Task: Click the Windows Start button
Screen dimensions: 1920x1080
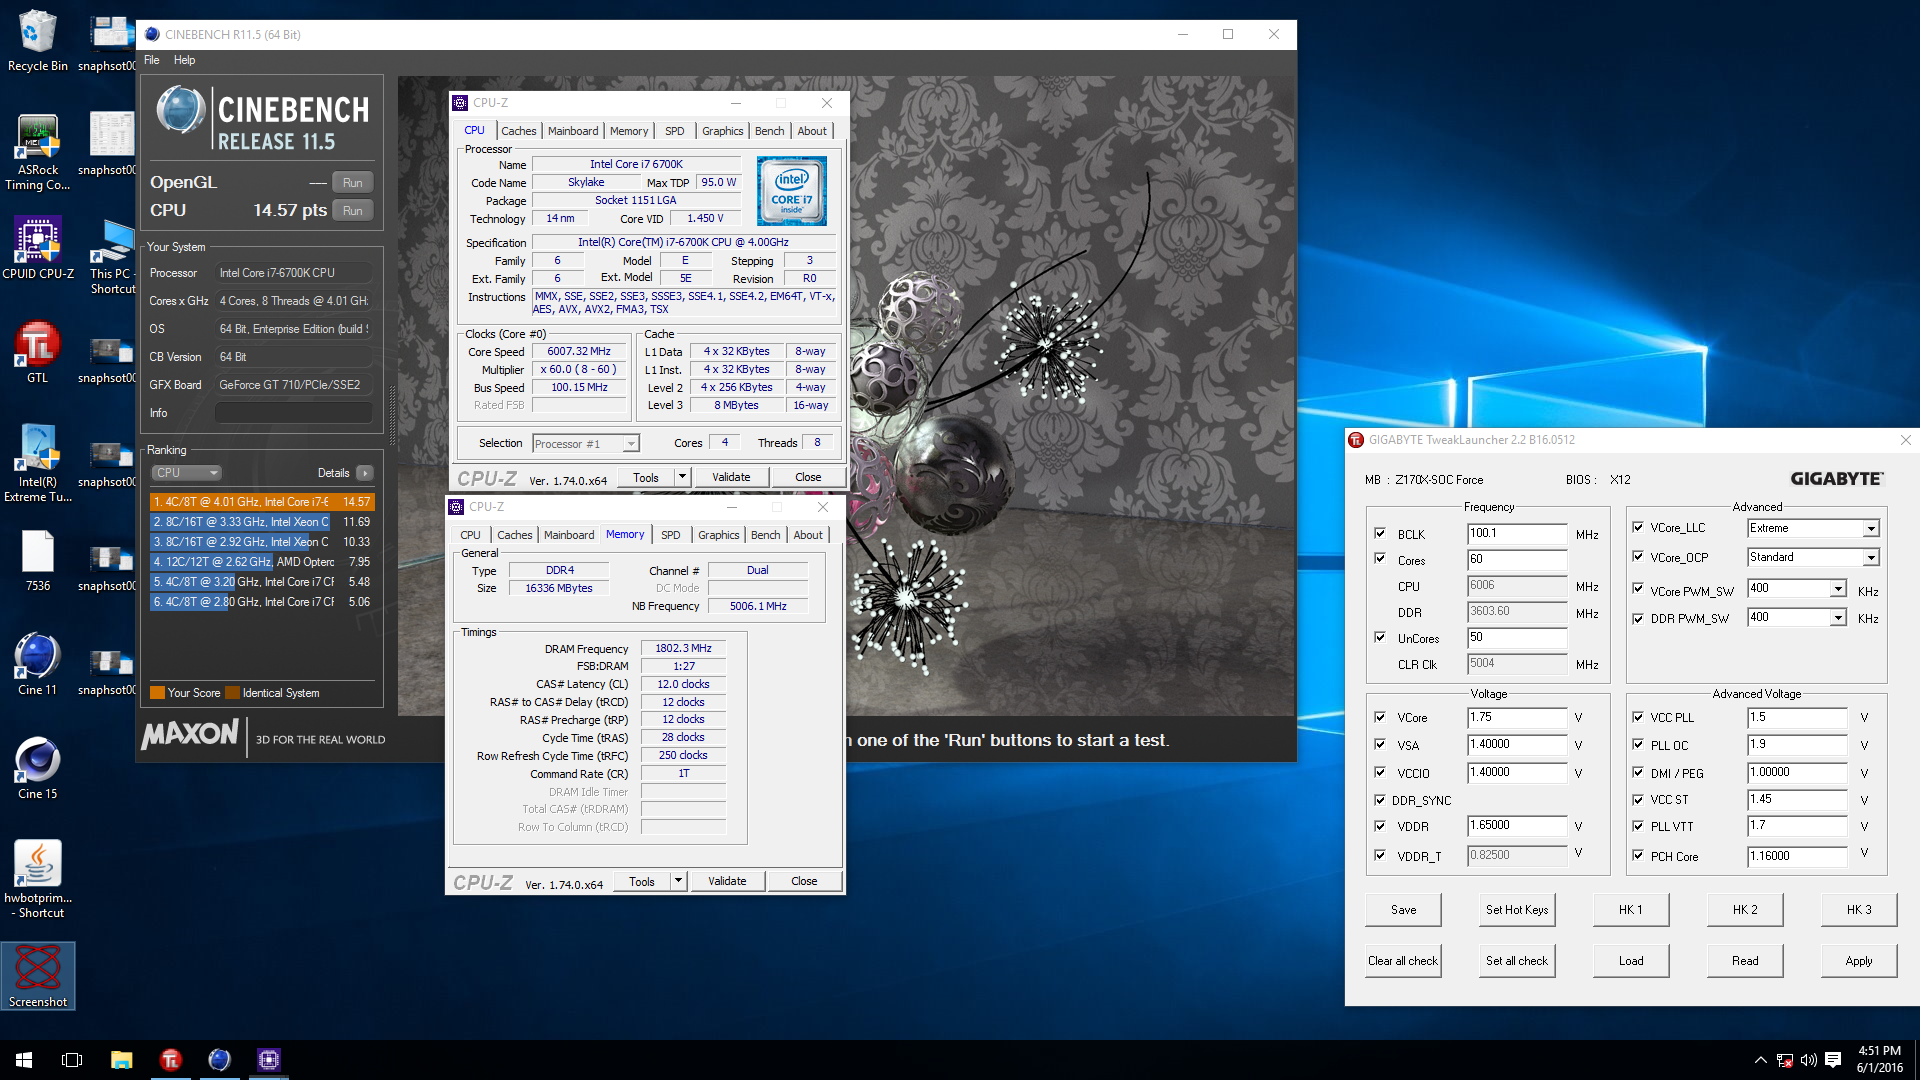Action: [24, 1060]
